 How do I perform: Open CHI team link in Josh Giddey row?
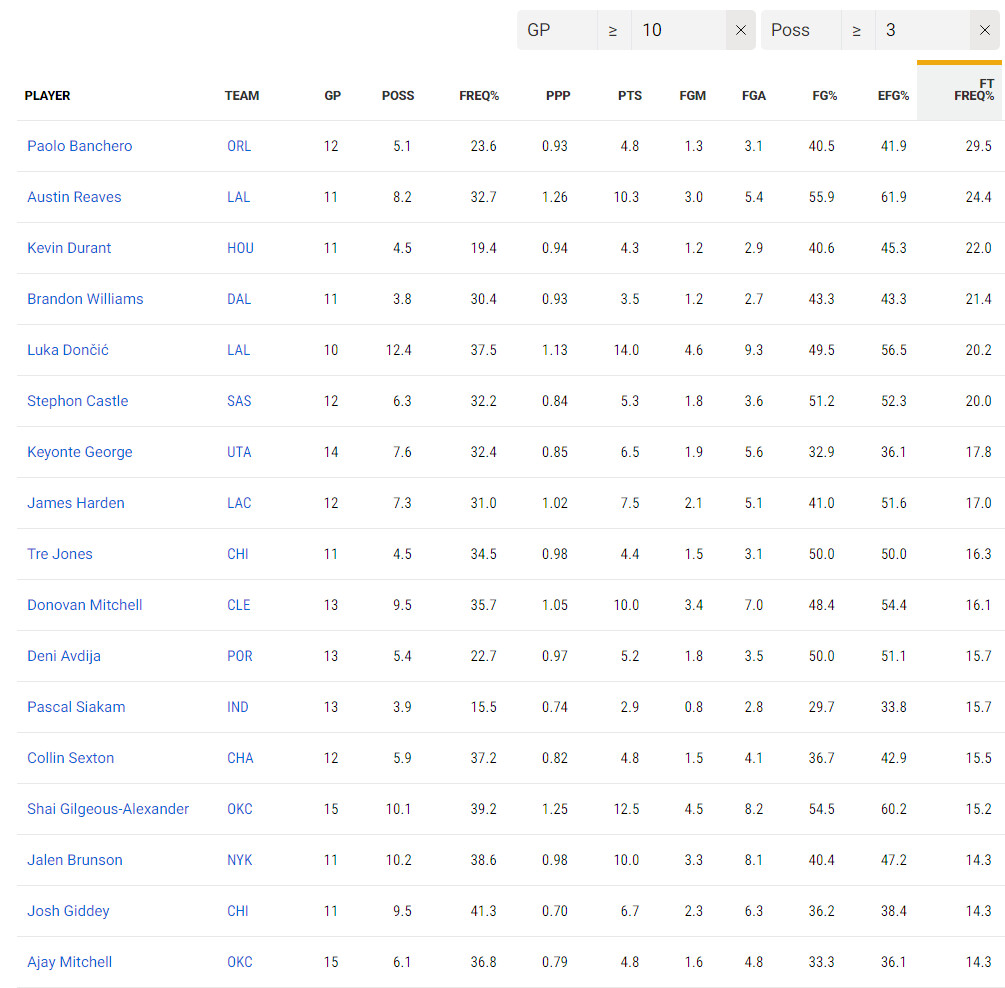click(238, 911)
